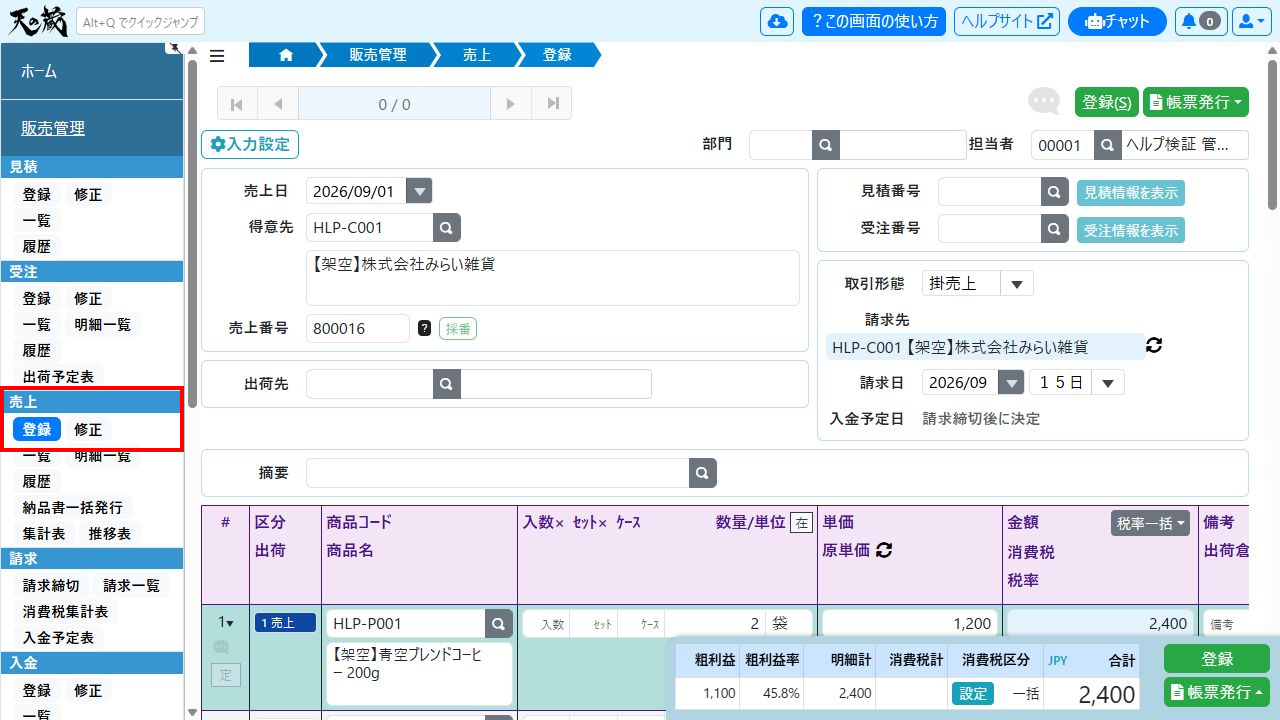This screenshot has height=720, width=1280.
Task: Toggle the hamburger sidebar menu icon
Action: click(x=217, y=56)
